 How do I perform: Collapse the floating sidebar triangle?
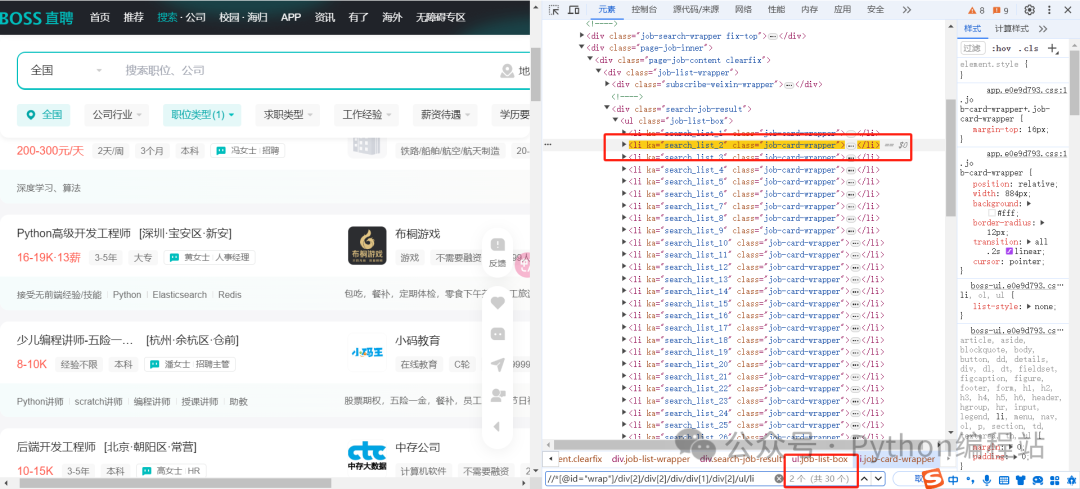tap(497, 426)
